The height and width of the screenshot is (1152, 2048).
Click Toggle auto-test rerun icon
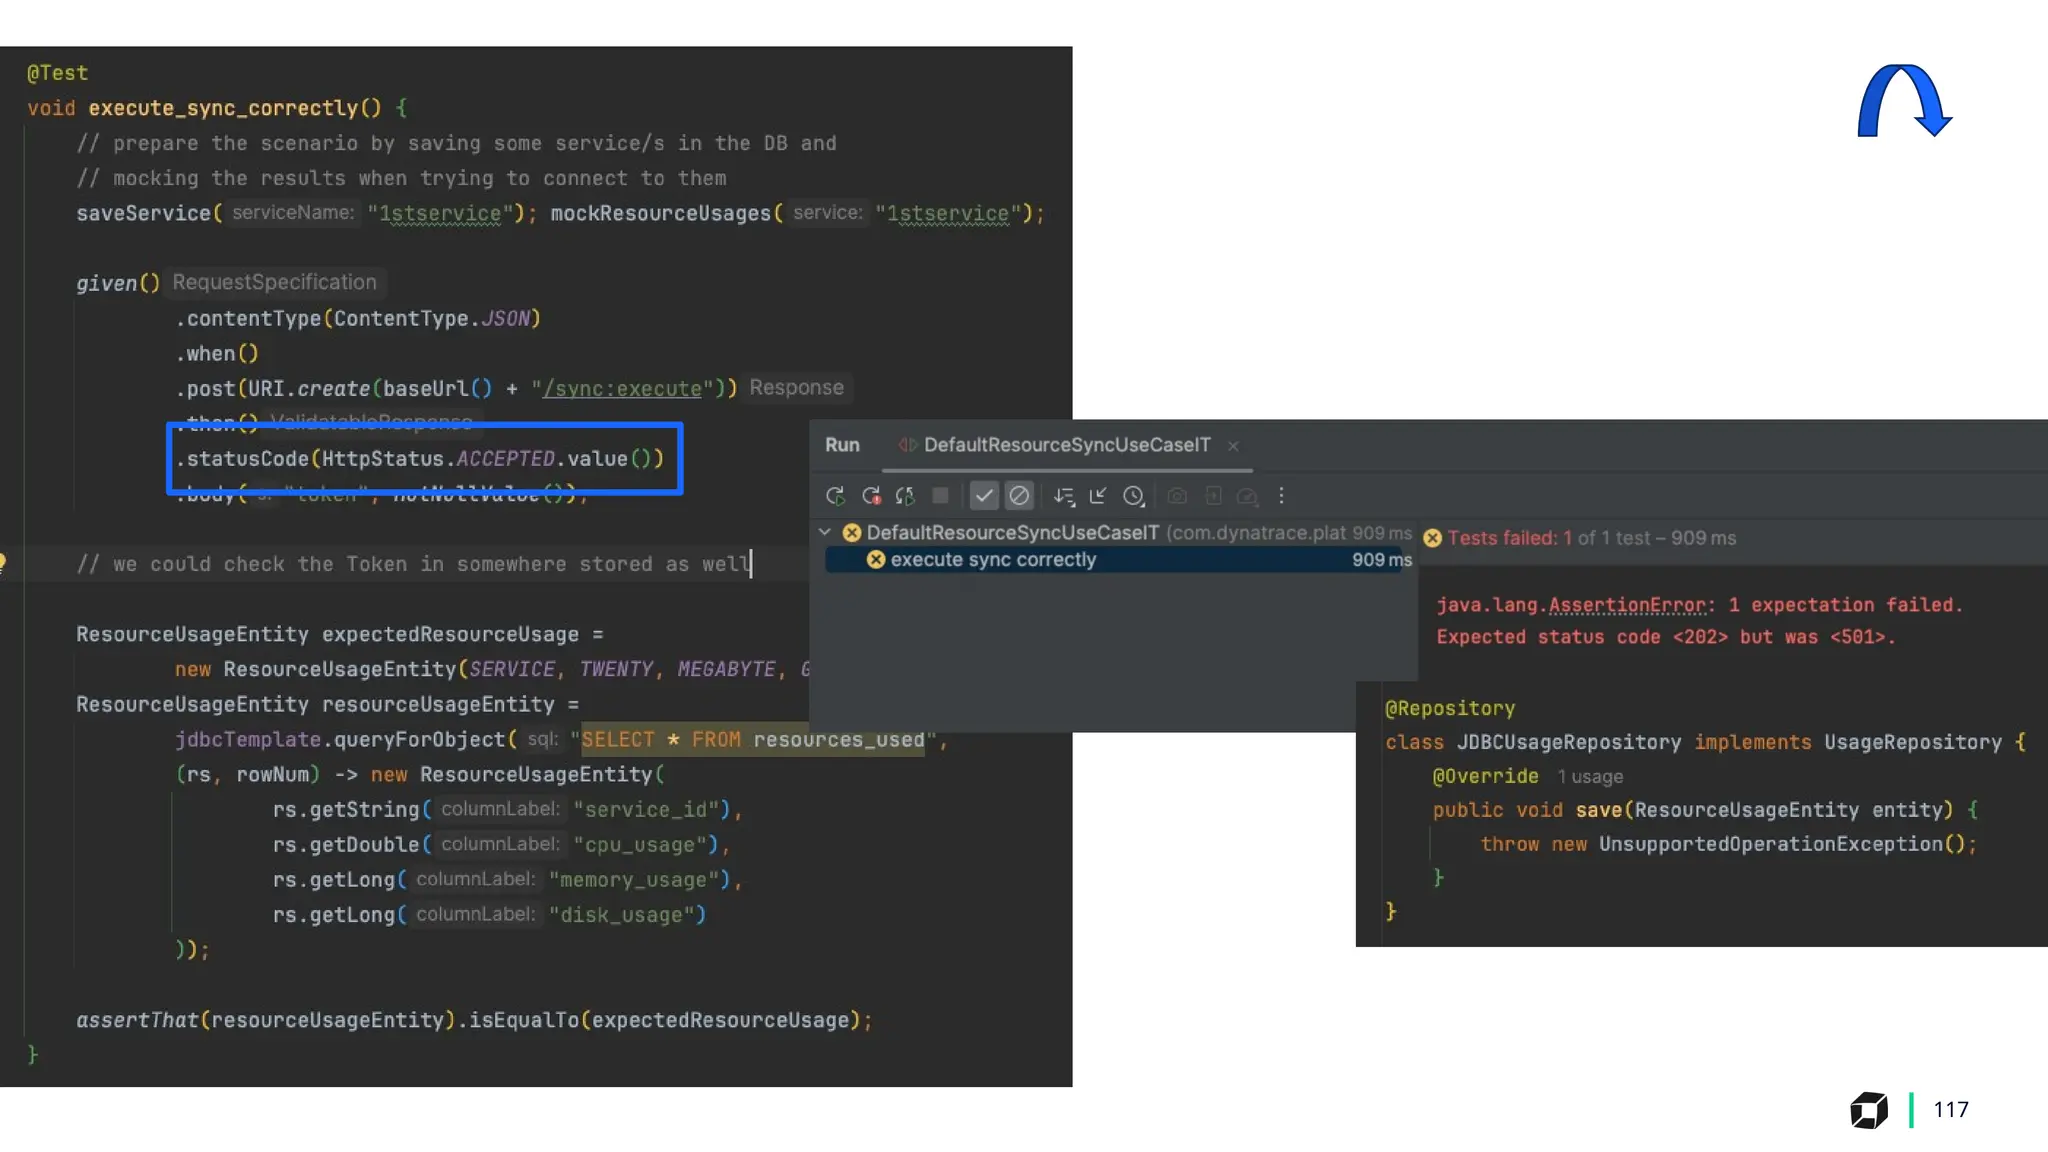[x=905, y=496]
